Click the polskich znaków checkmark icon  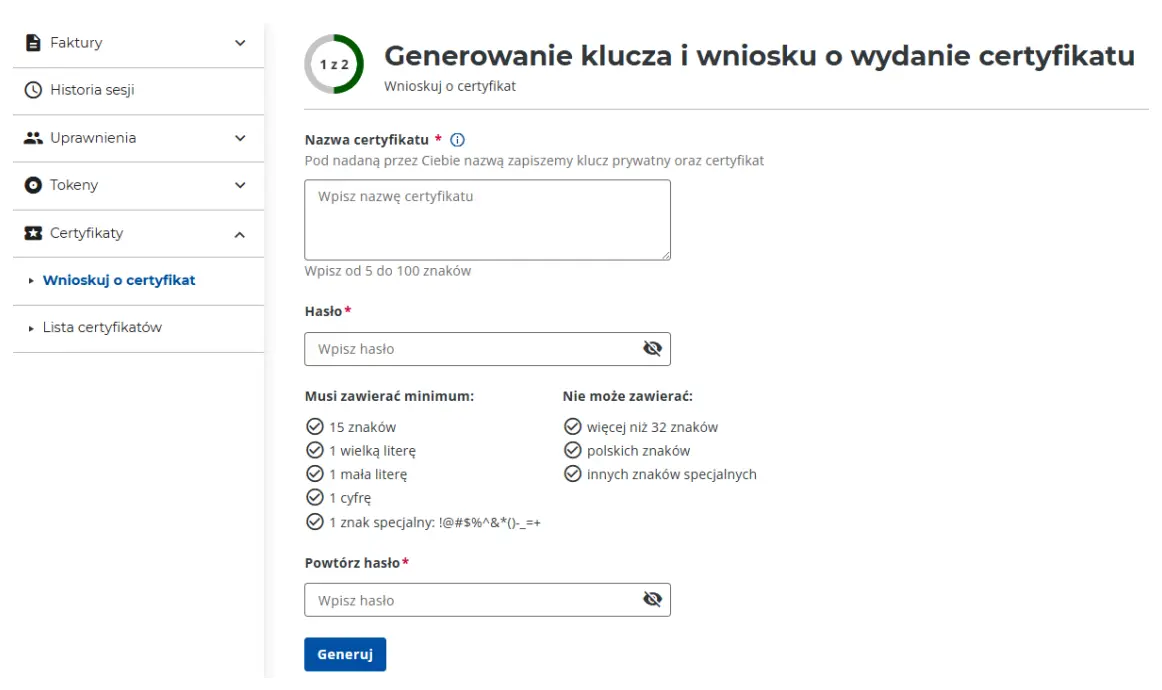click(x=573, y=451)
